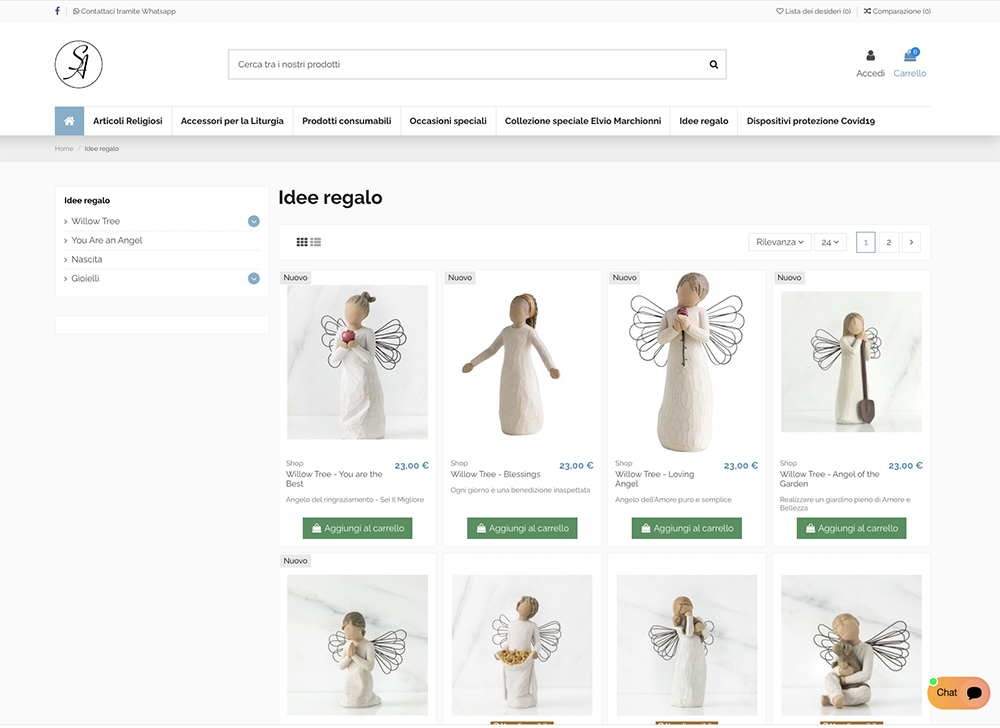Open the 24 items-per-page dropdown
1000x728 pixels.
coord(830,242)
